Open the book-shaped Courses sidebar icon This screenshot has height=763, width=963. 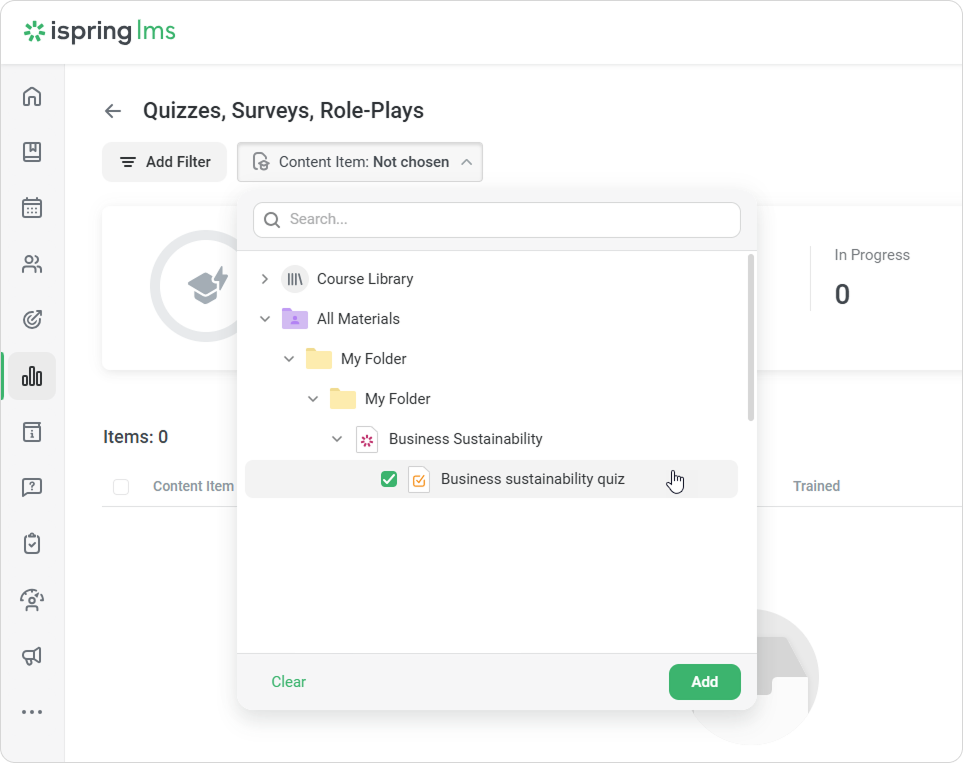[32, 152]
